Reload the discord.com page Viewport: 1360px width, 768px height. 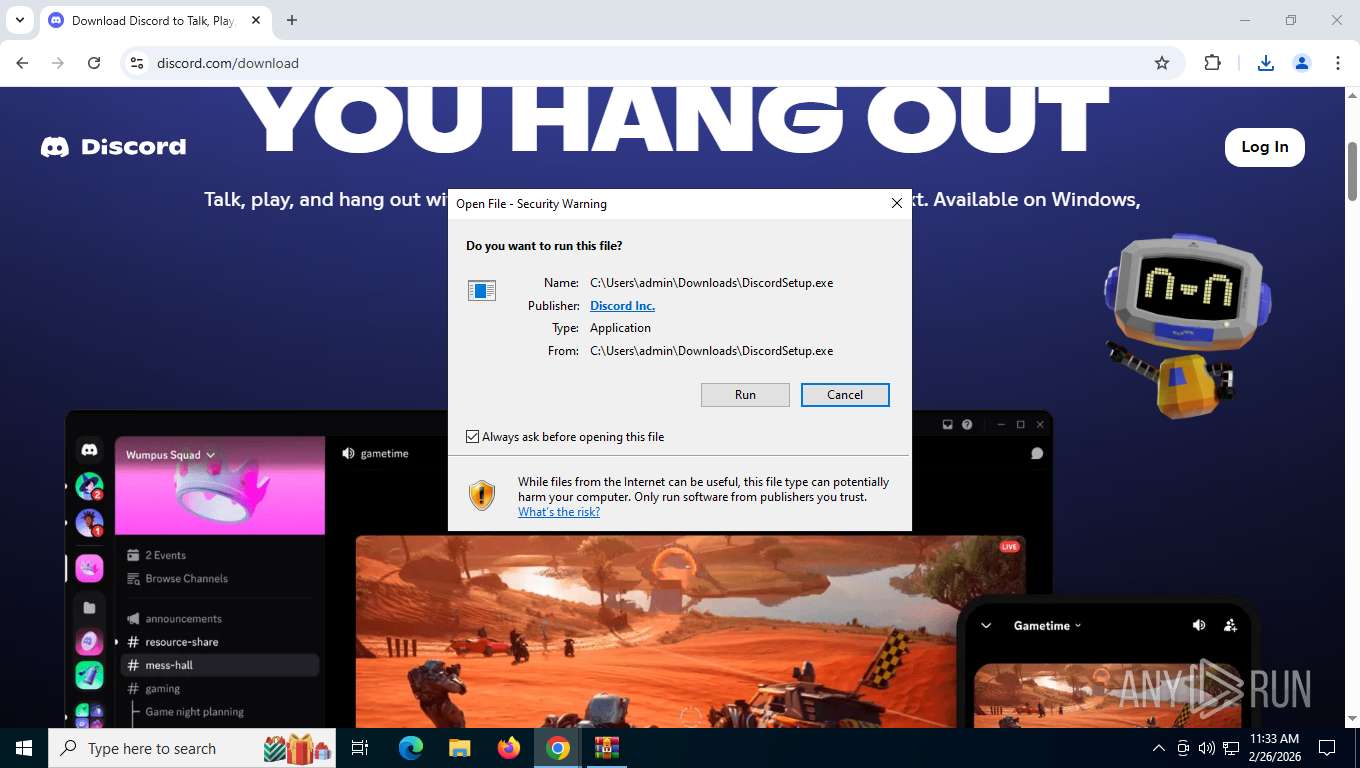pos(94,63)
